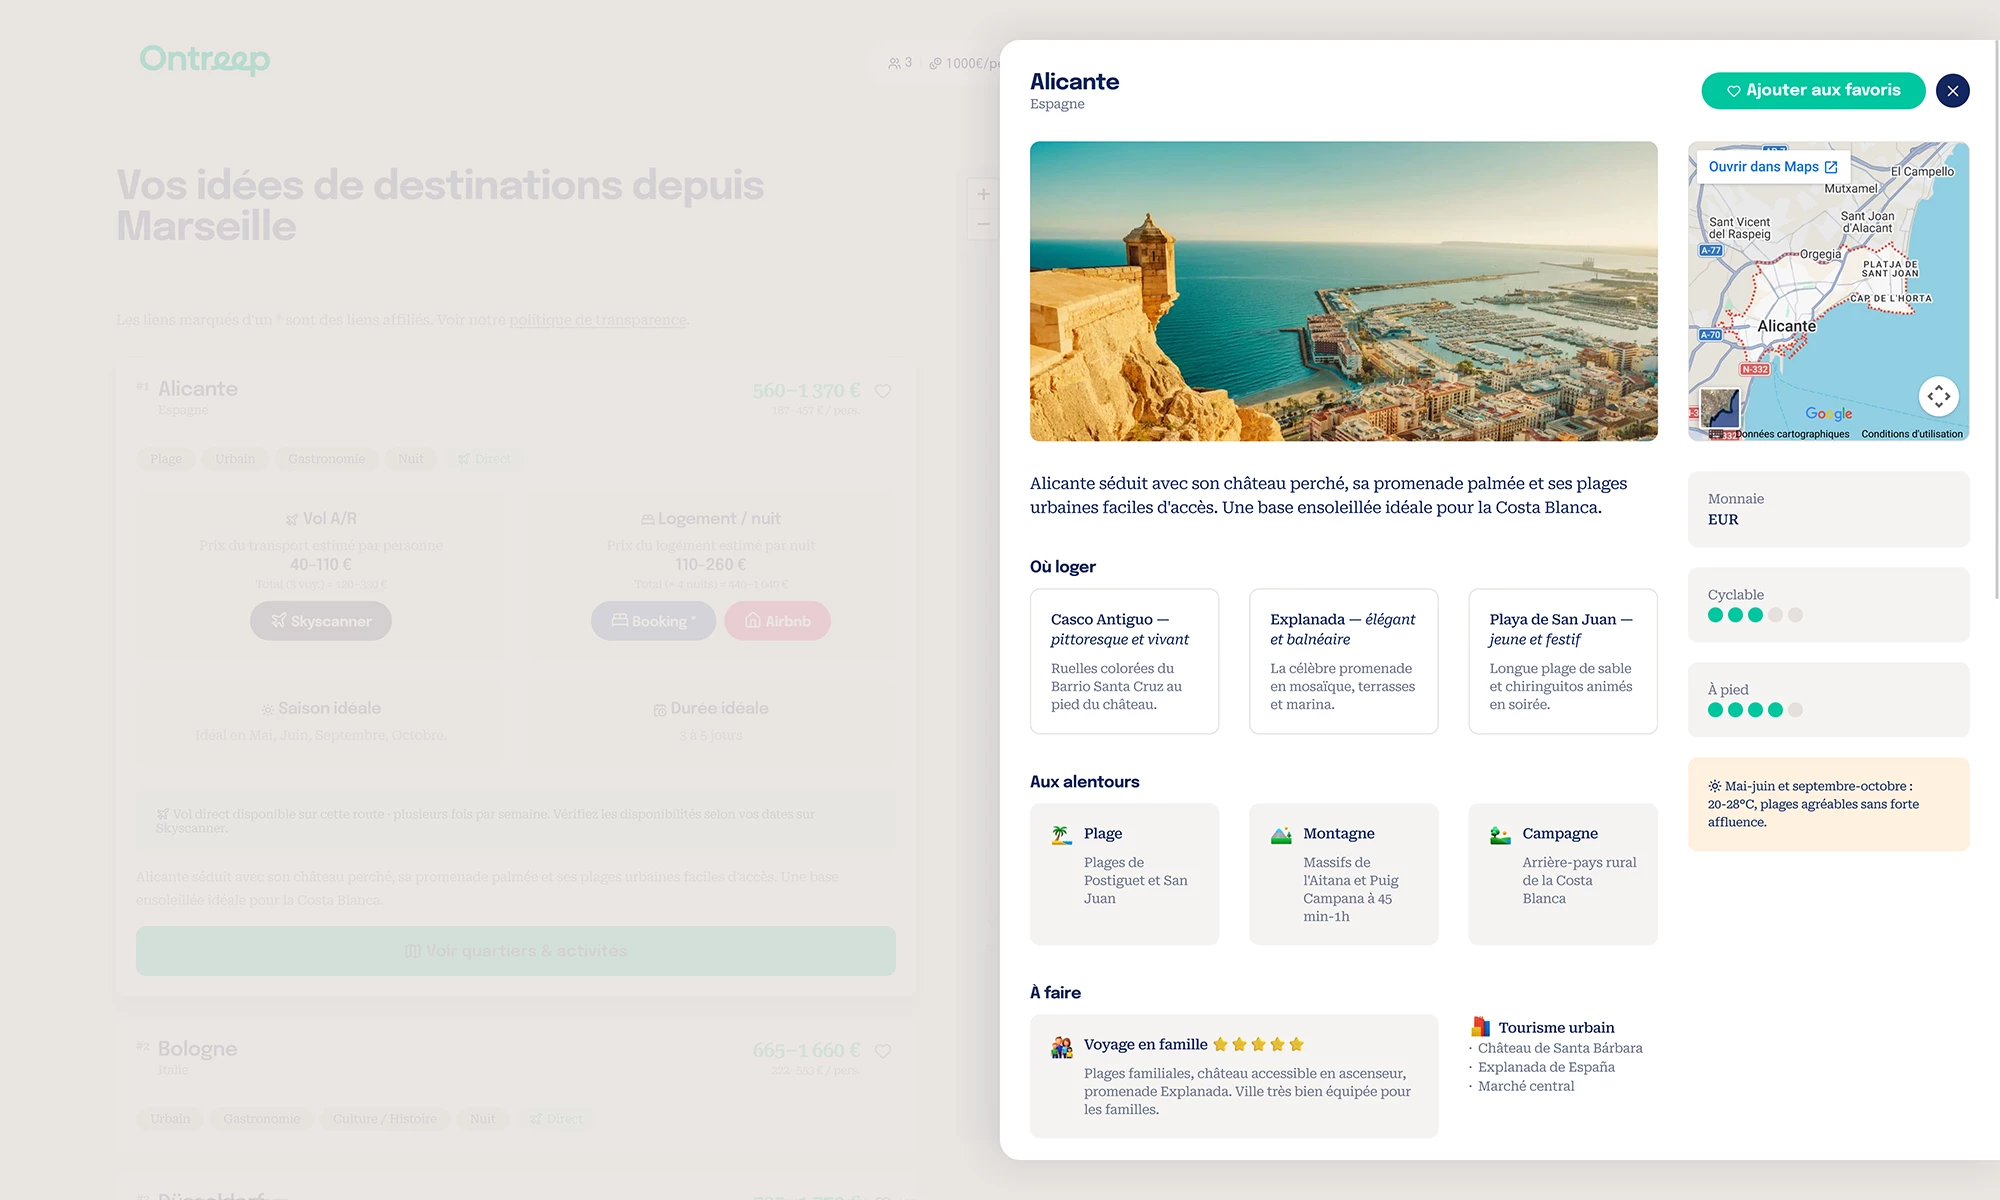2000x1200 pixels.
Task: Click the Ontreep logo in background page
Action: click(x=205, y=59)
